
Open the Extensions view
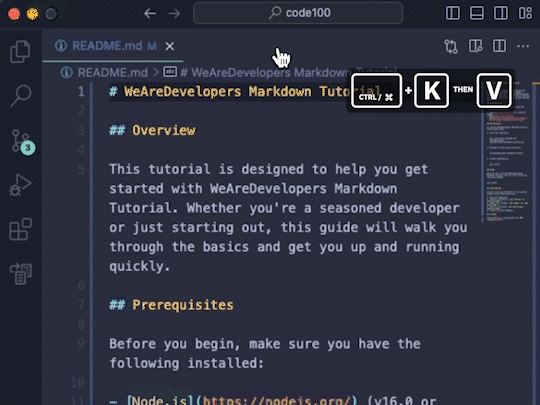(20, 229)
